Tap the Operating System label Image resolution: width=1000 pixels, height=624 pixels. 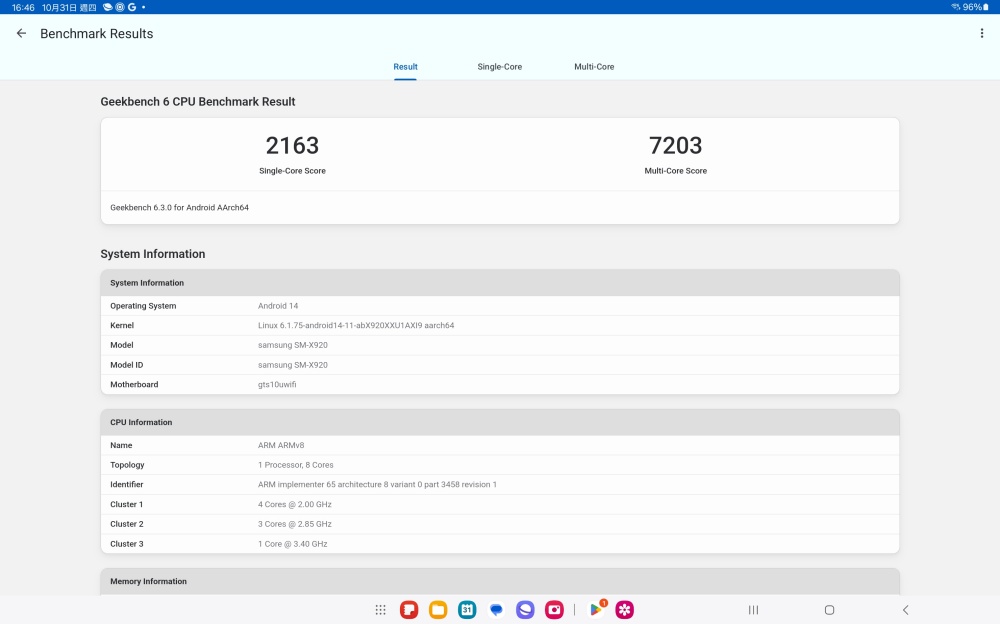tap(143, 306)
